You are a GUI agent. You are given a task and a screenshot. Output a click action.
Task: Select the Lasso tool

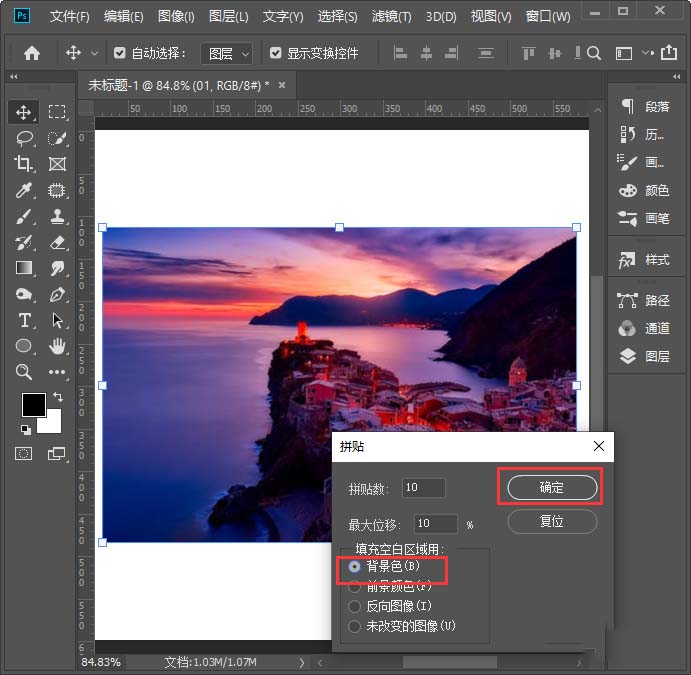[24, 138]
